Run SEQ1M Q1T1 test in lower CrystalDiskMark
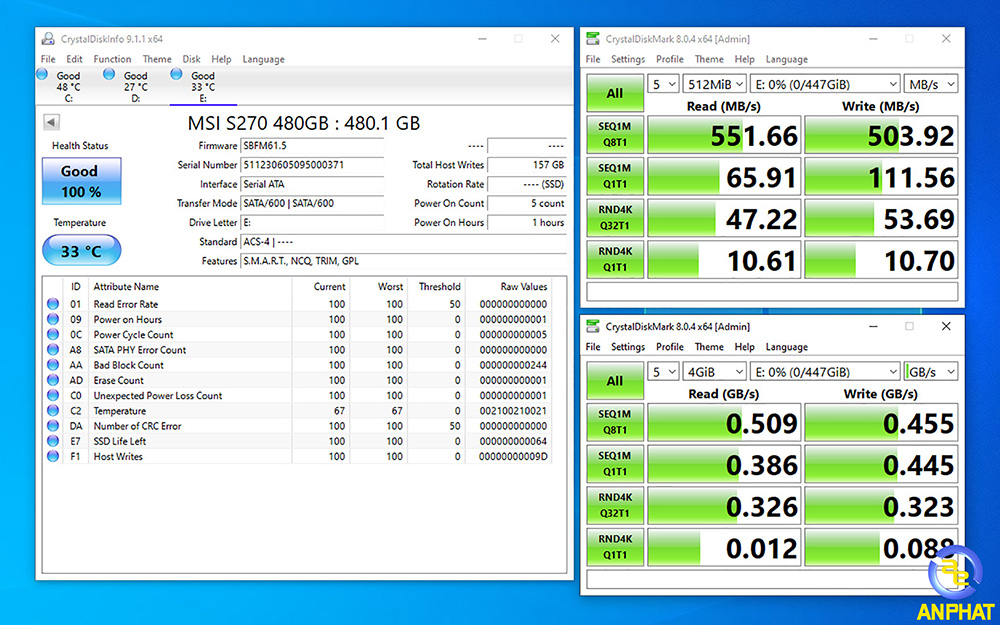 (x=615, y=464)
